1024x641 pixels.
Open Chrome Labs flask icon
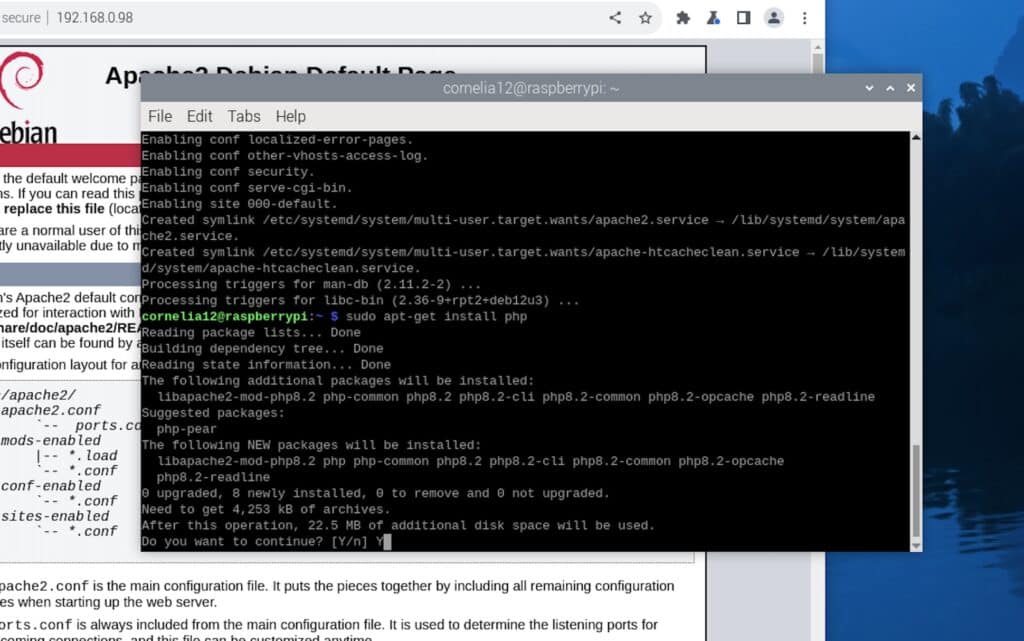pyautogui.click(x=713, y=18)
